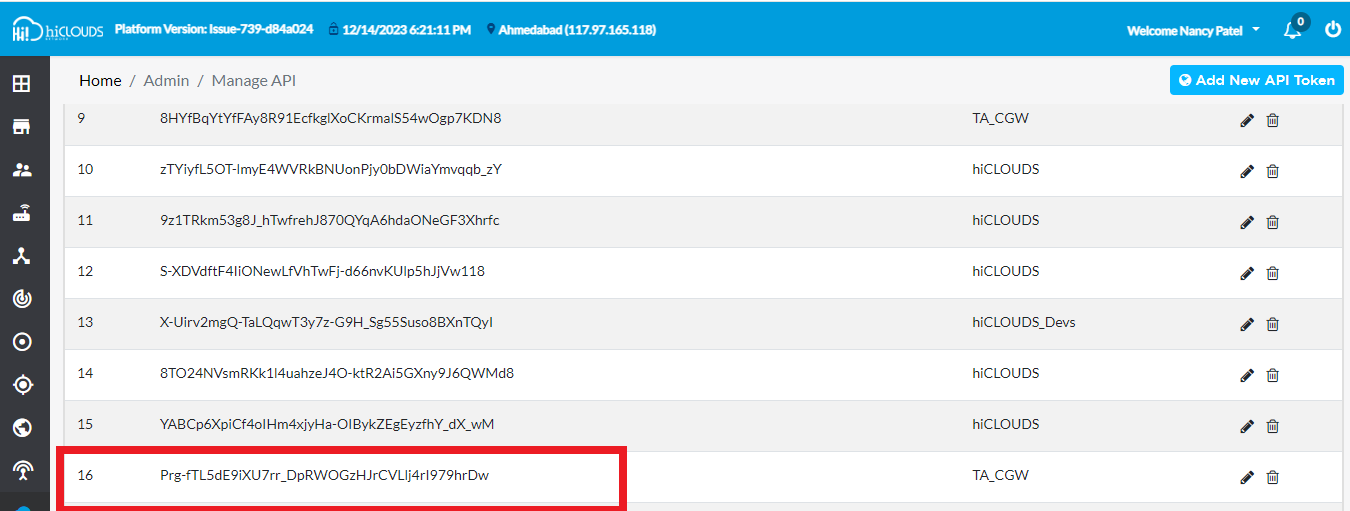Click the date 12/14/2023 6:21:11 PM
Screen dimensions: 1350x511
click(407, 30)
